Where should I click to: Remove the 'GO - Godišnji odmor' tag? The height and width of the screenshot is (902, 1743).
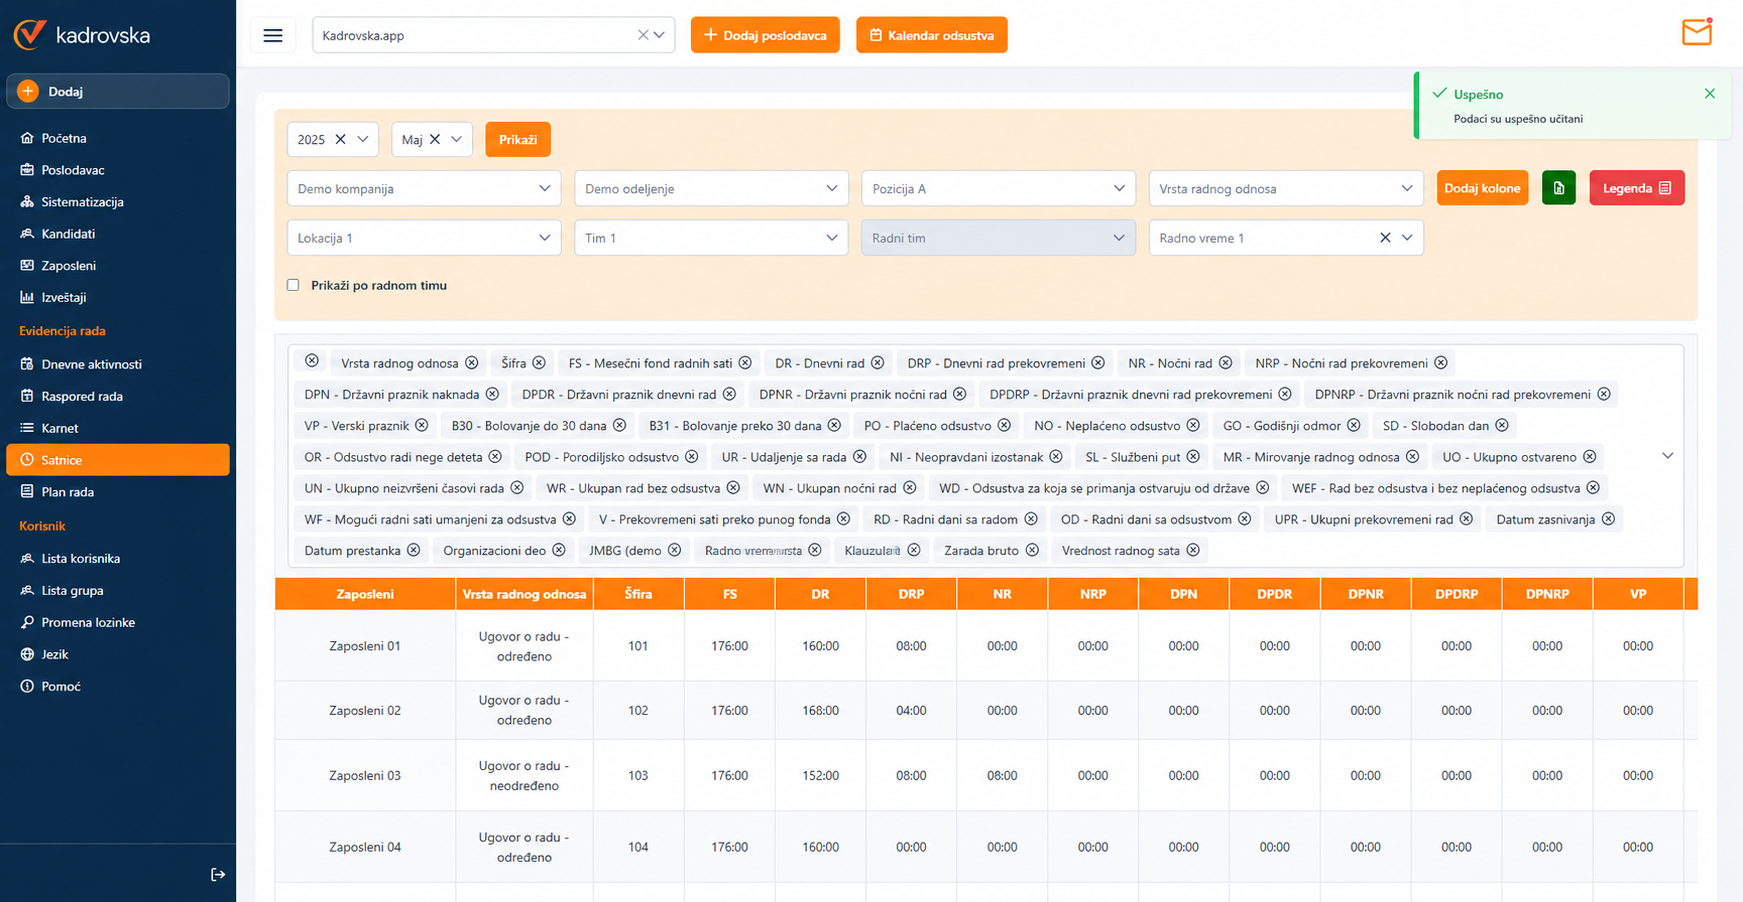1354,425
